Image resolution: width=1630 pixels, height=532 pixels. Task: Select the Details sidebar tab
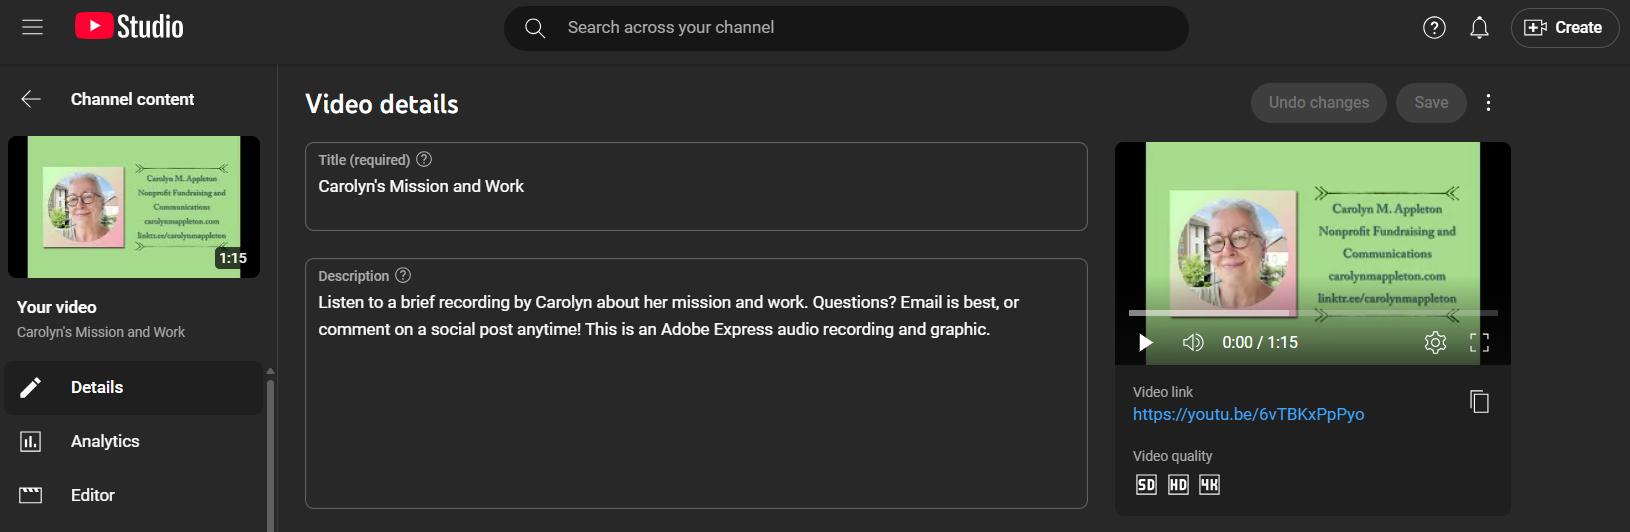pos(97,387)
